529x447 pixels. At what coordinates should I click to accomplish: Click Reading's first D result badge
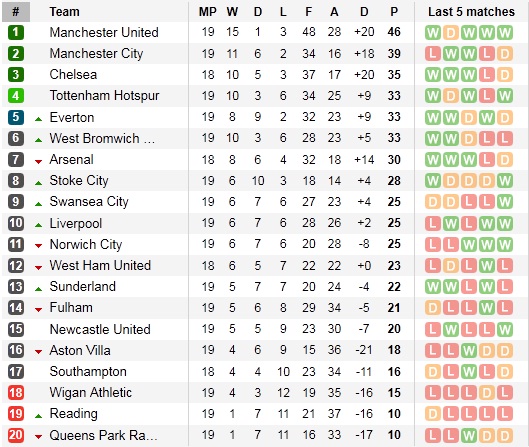click(433, 414)
